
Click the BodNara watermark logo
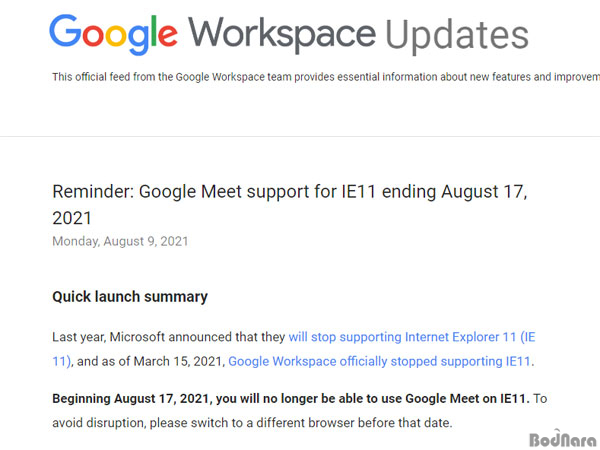562,439
